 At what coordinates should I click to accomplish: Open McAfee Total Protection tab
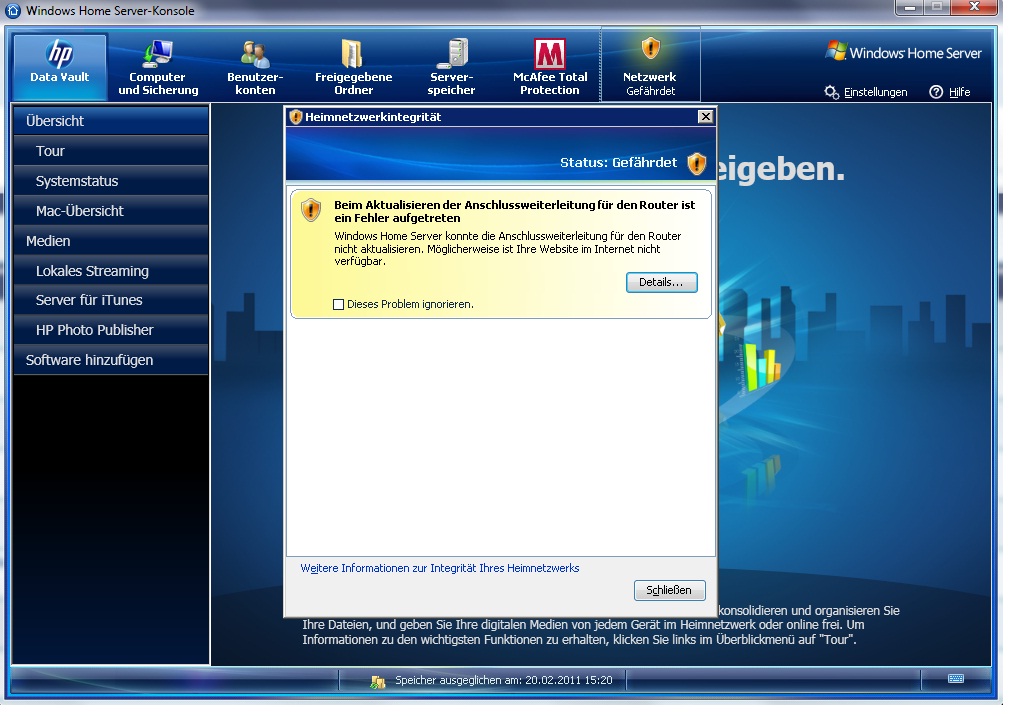point(550,67)
